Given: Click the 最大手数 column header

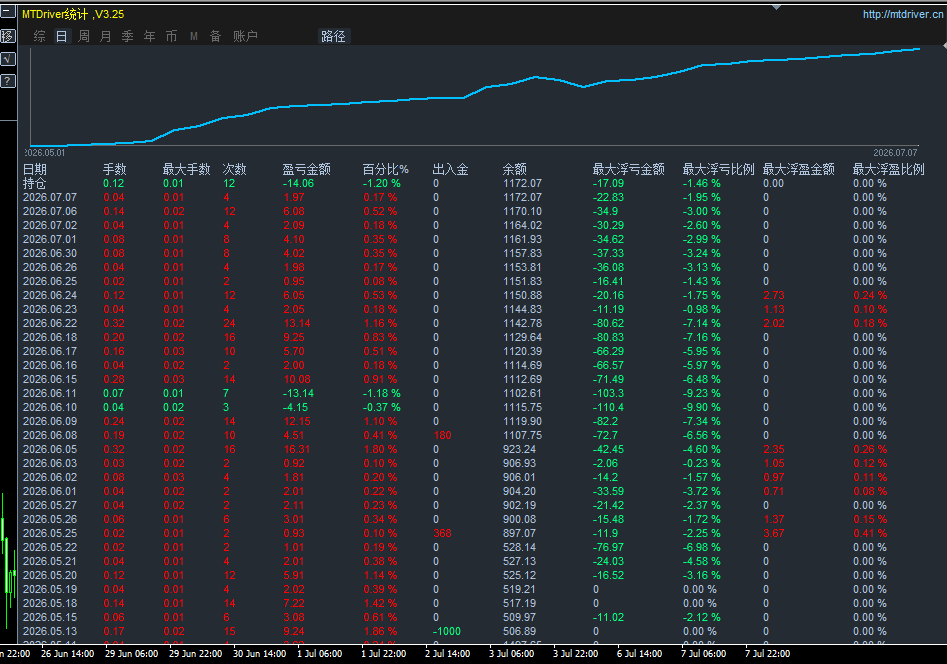Looking at the screenshot, I should point(187,169).
